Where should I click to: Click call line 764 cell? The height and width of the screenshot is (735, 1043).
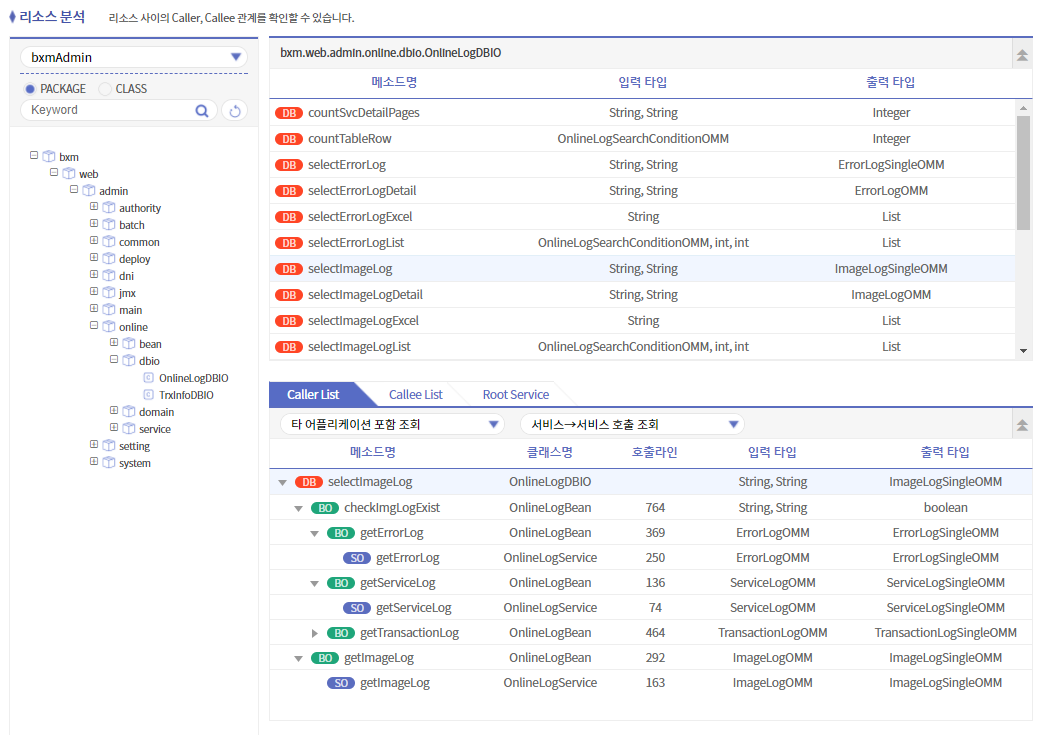click(x=655, y=508)
